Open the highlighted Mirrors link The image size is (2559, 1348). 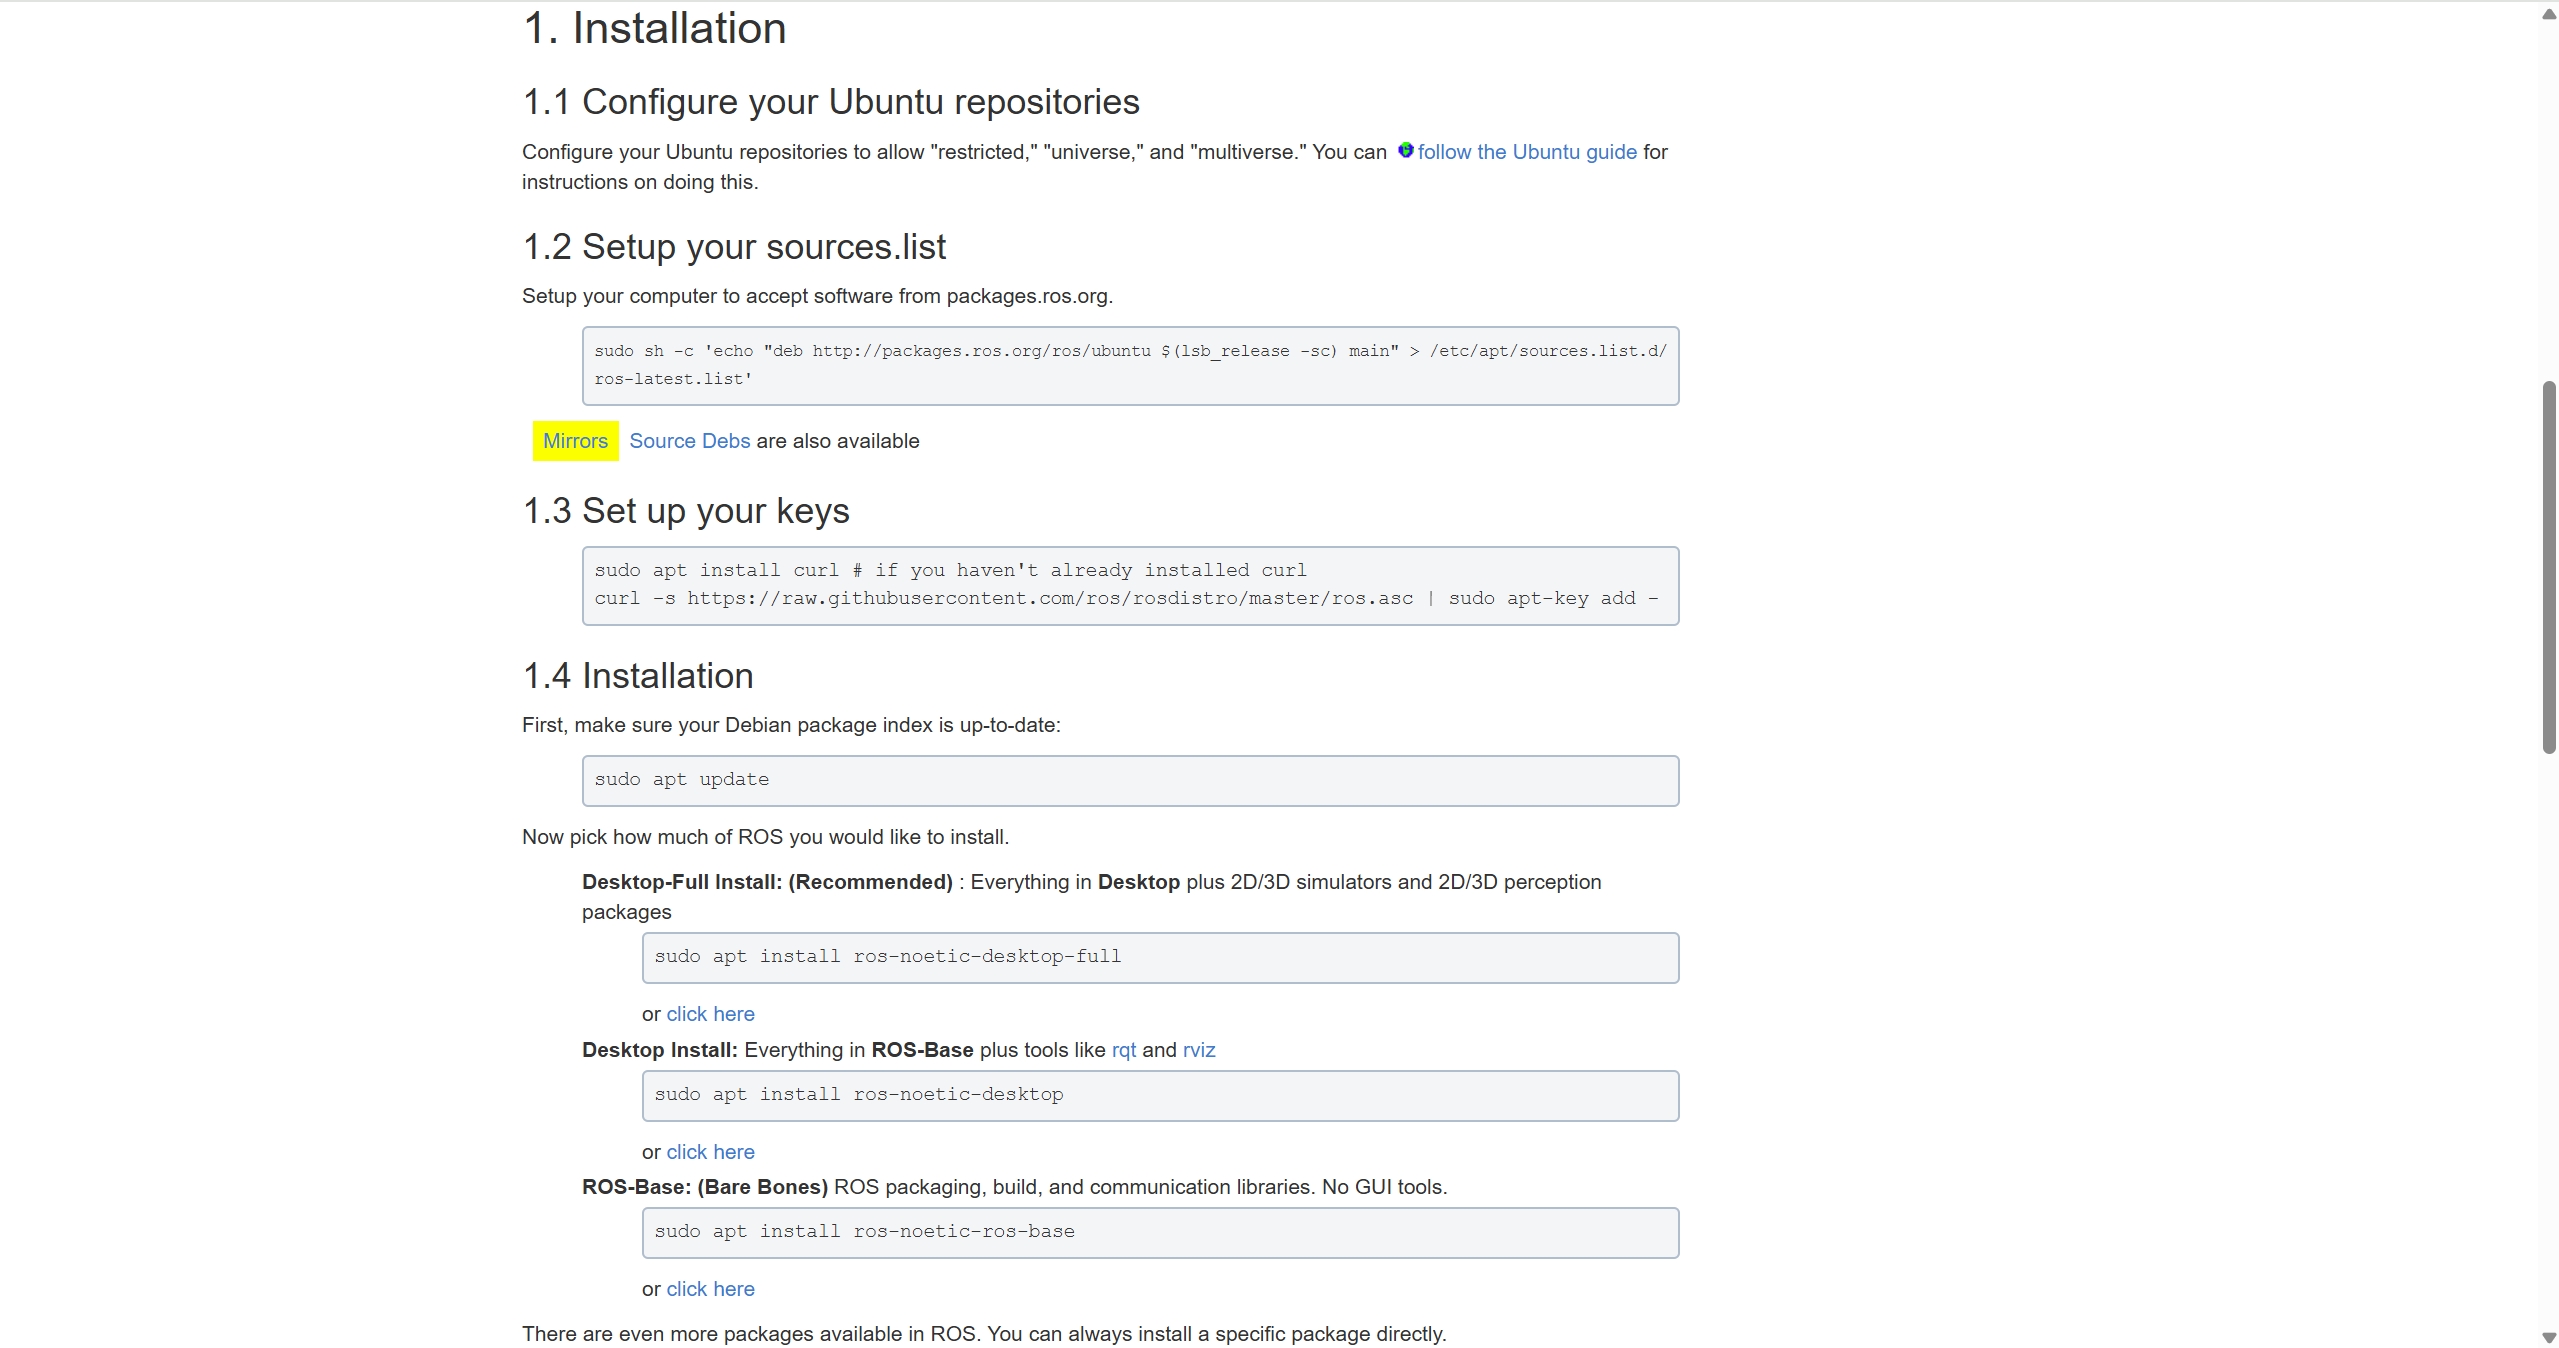[x=575, y=441]
